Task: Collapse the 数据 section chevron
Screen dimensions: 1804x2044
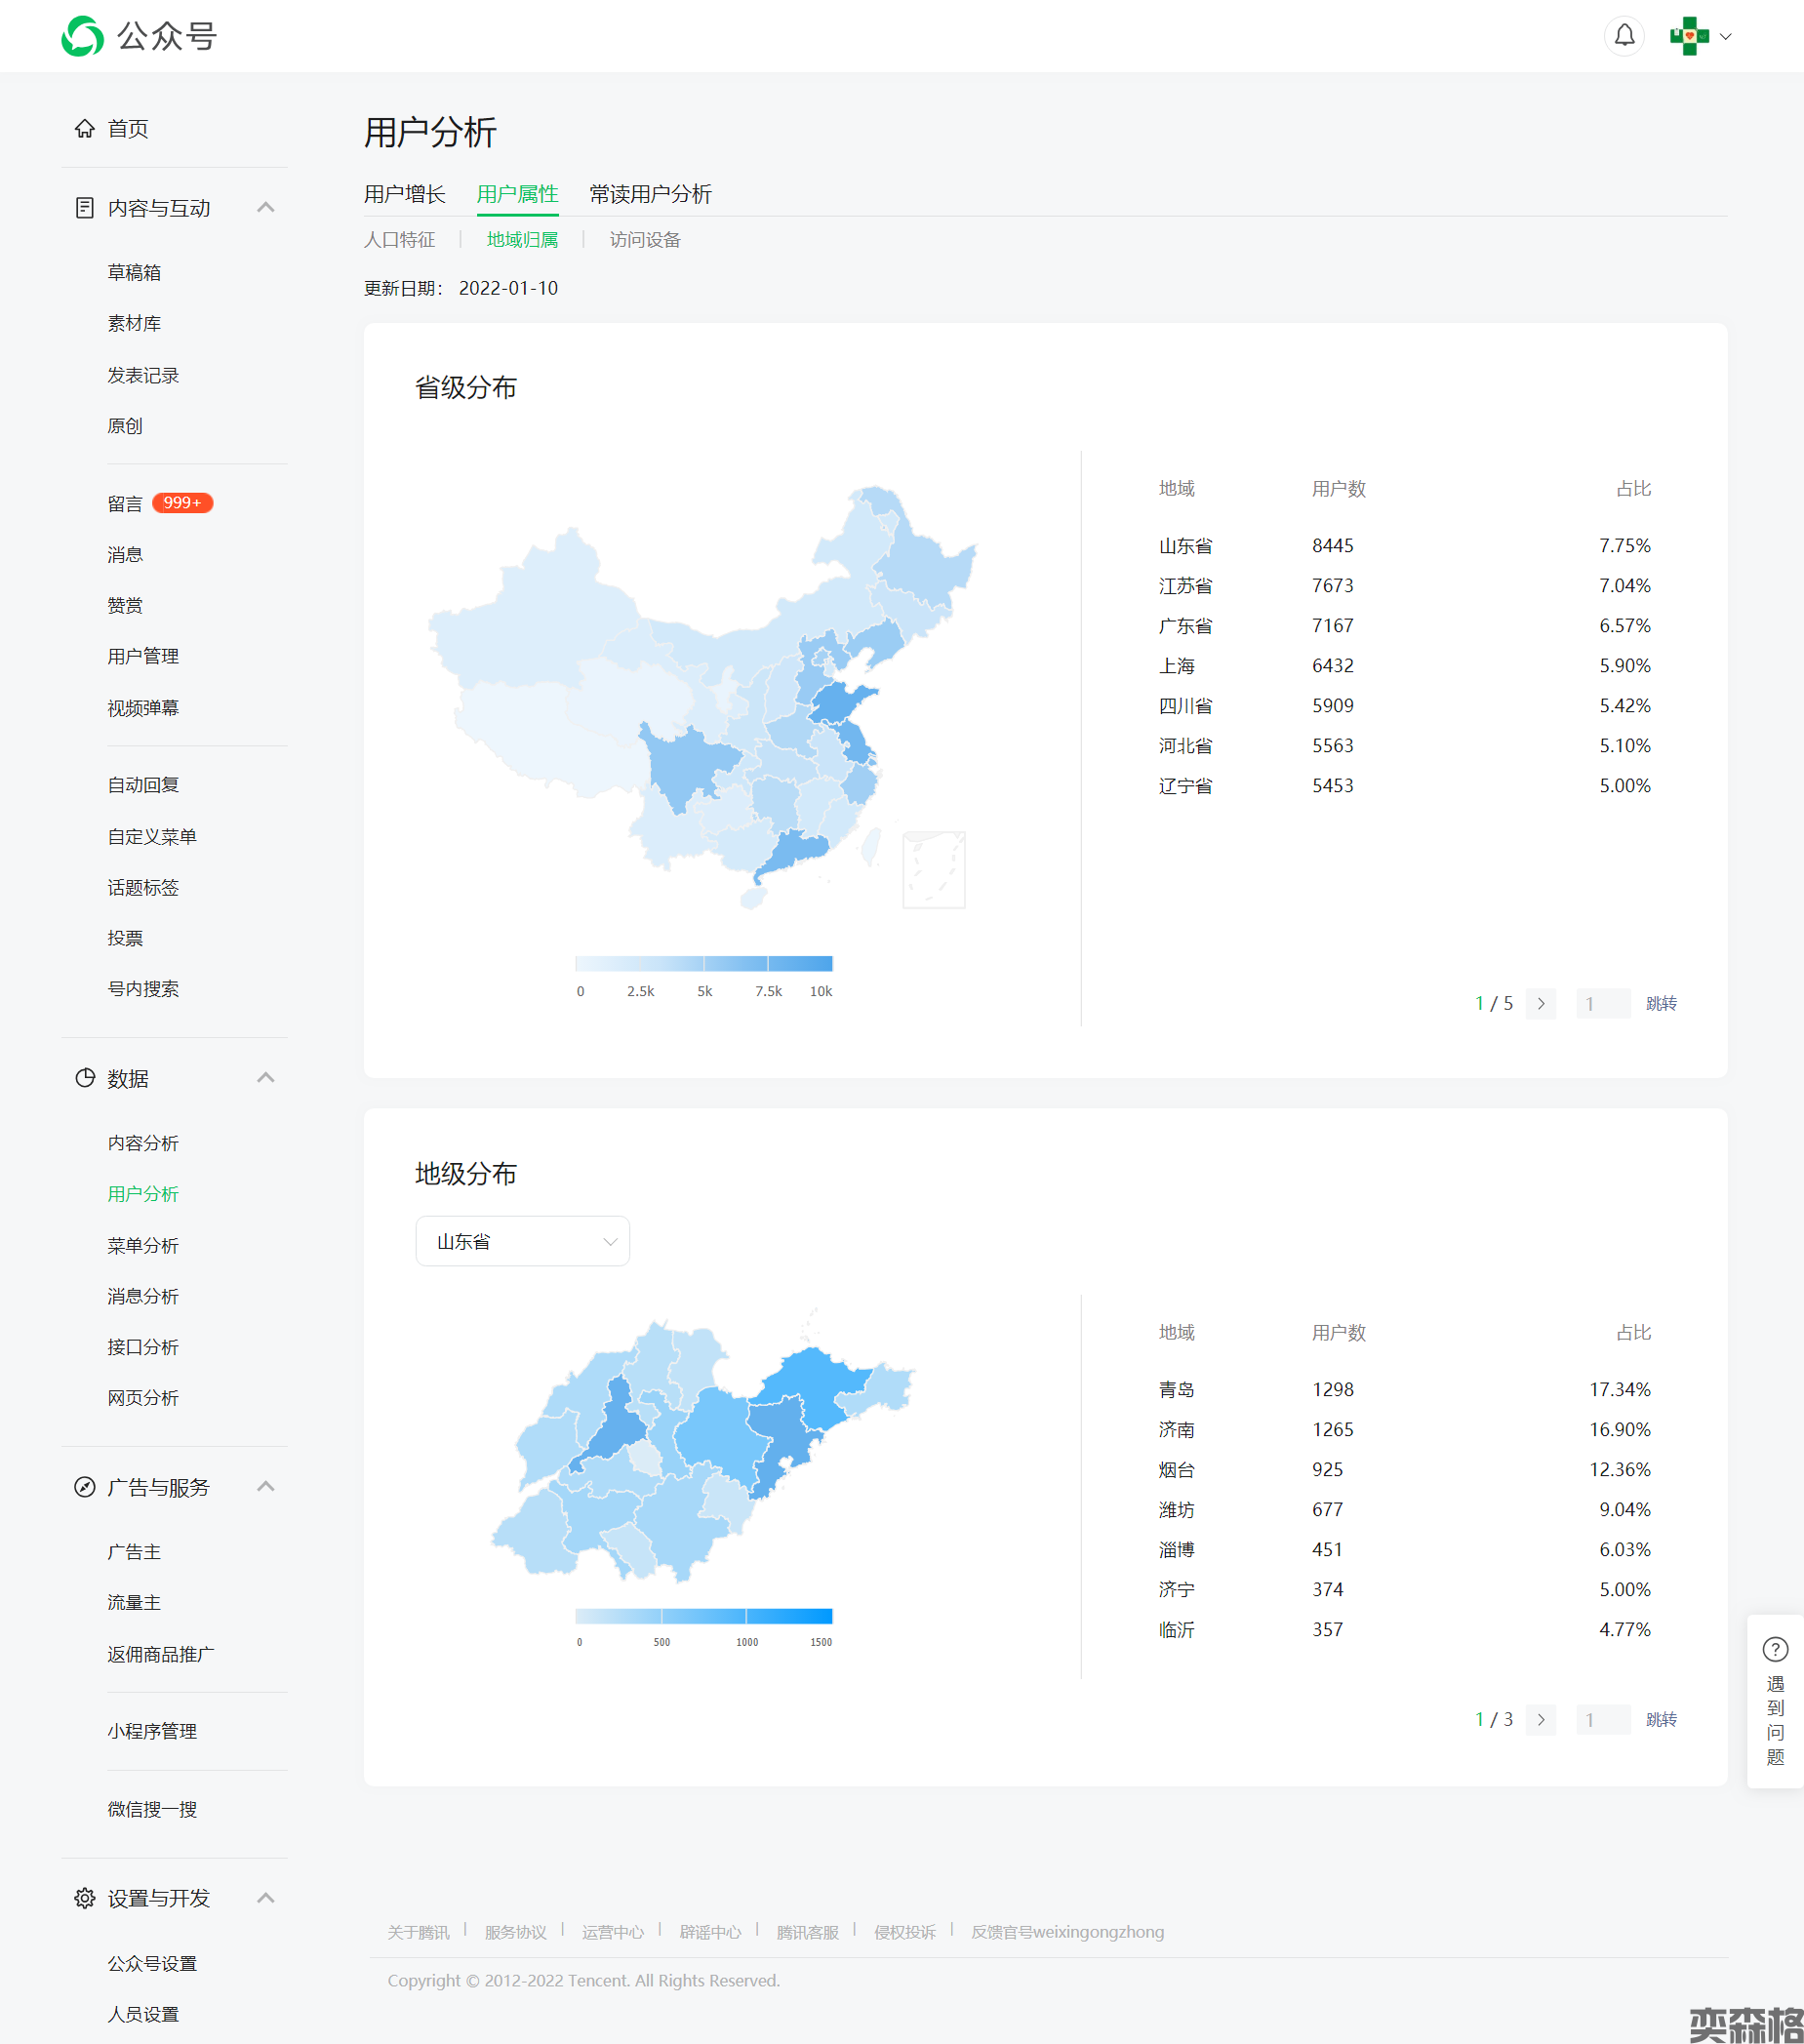Action: point(266,1078)
